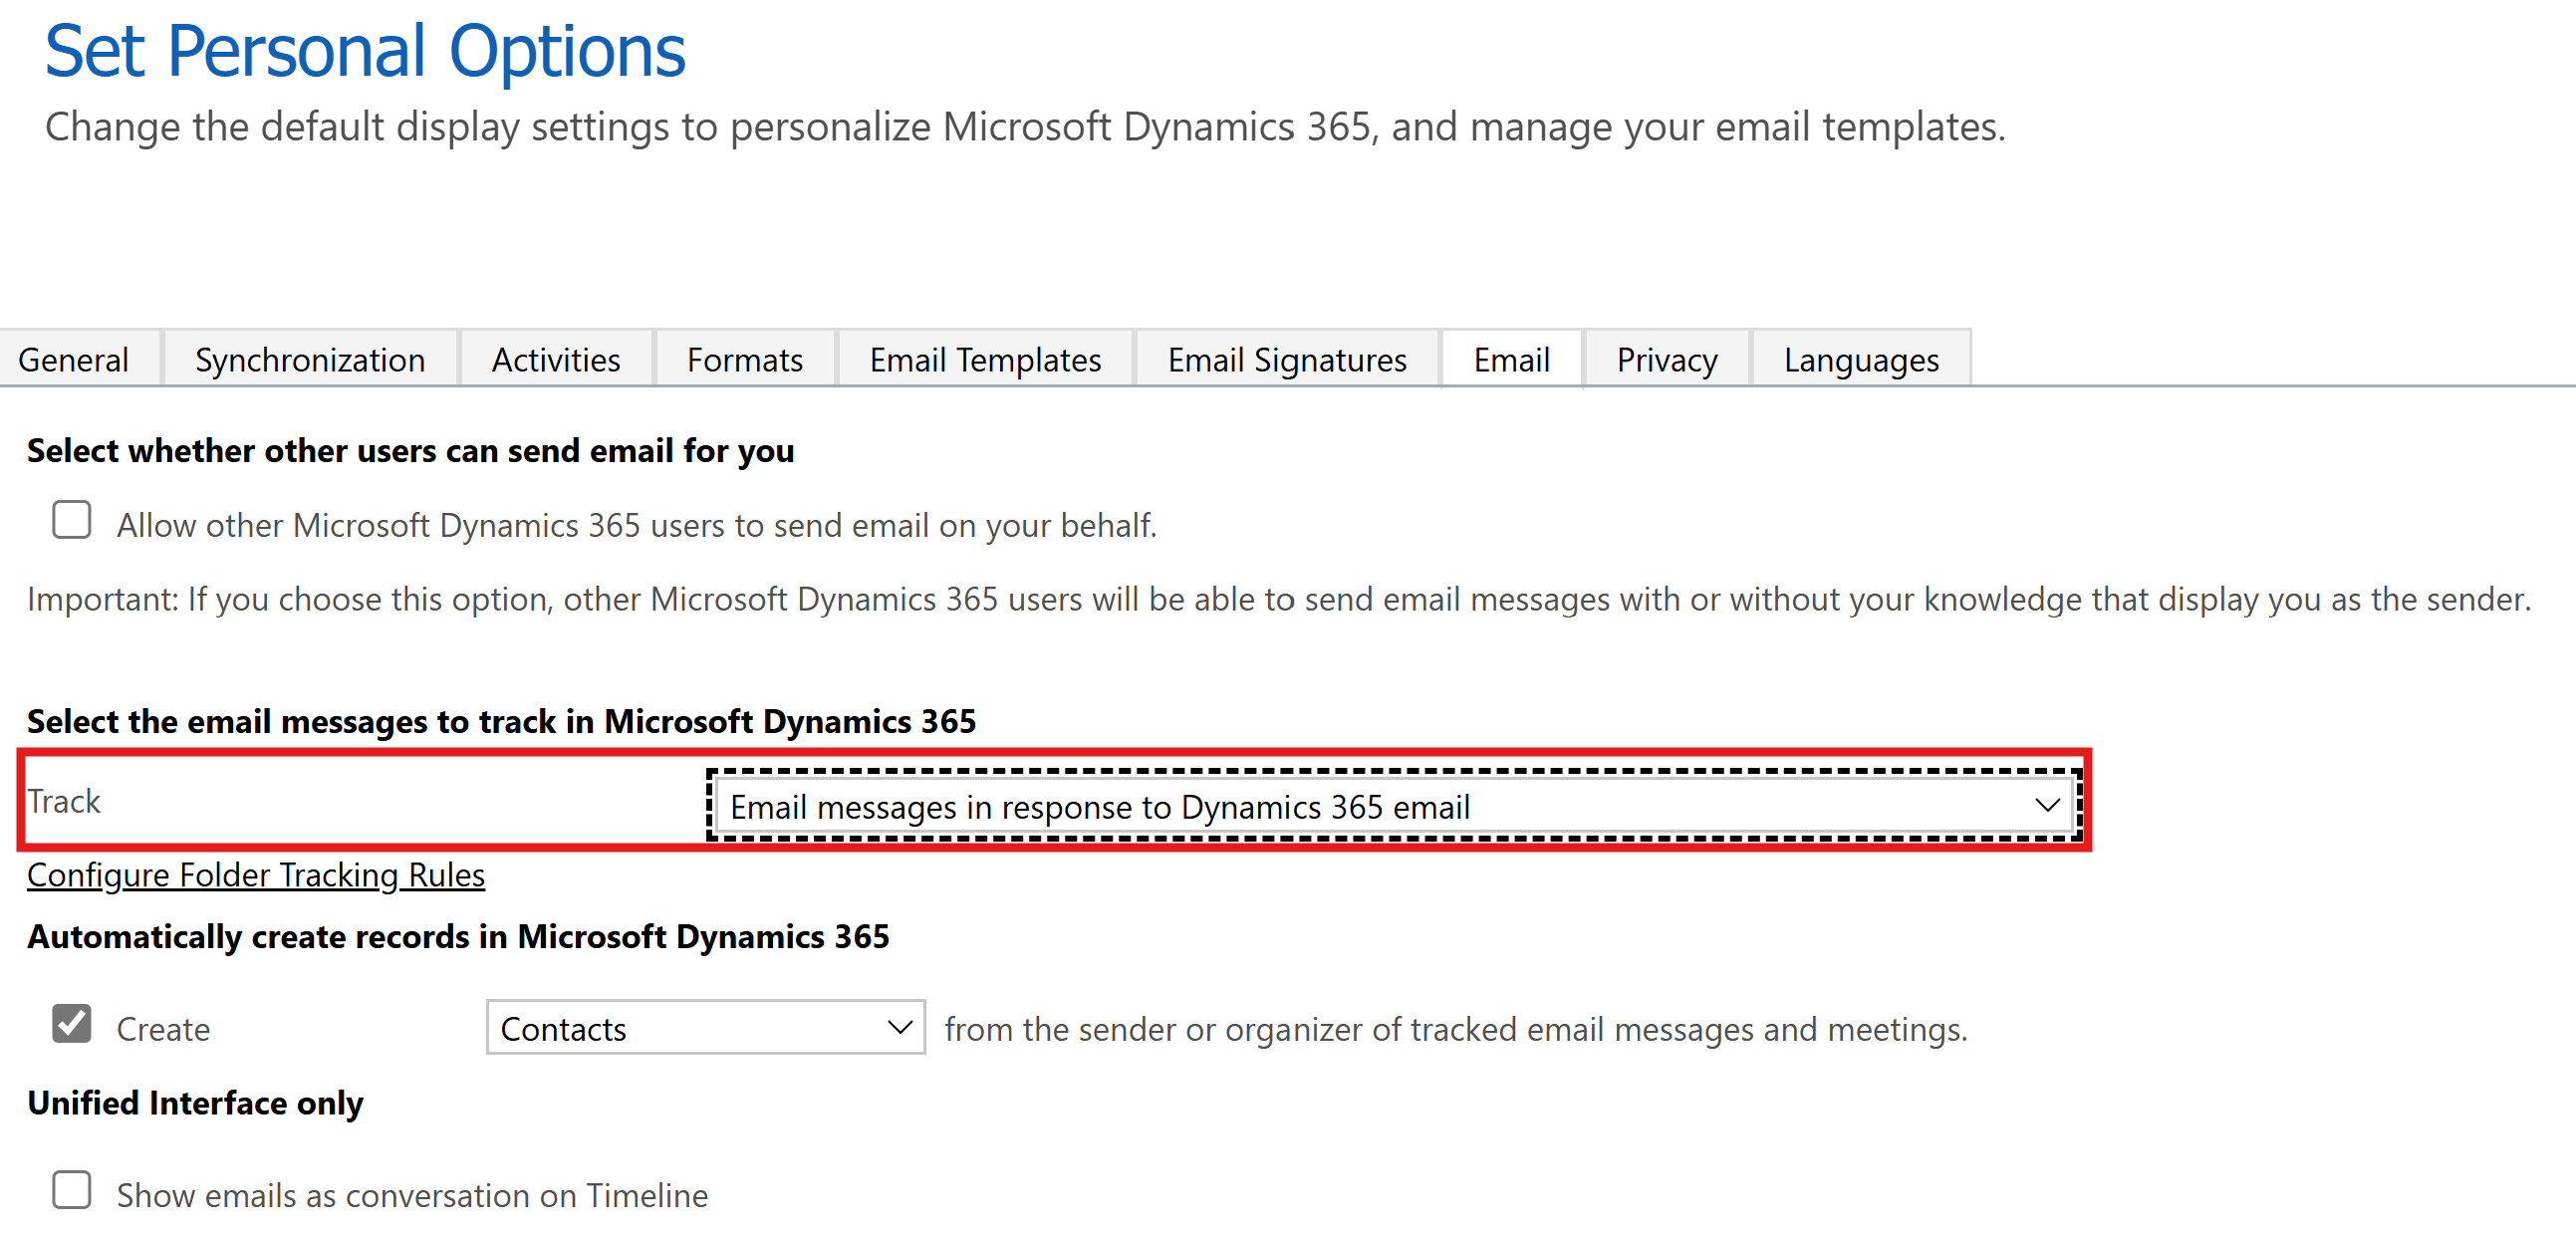
Task: Open the Privacy tab
Action: (x=1665, y=359)
